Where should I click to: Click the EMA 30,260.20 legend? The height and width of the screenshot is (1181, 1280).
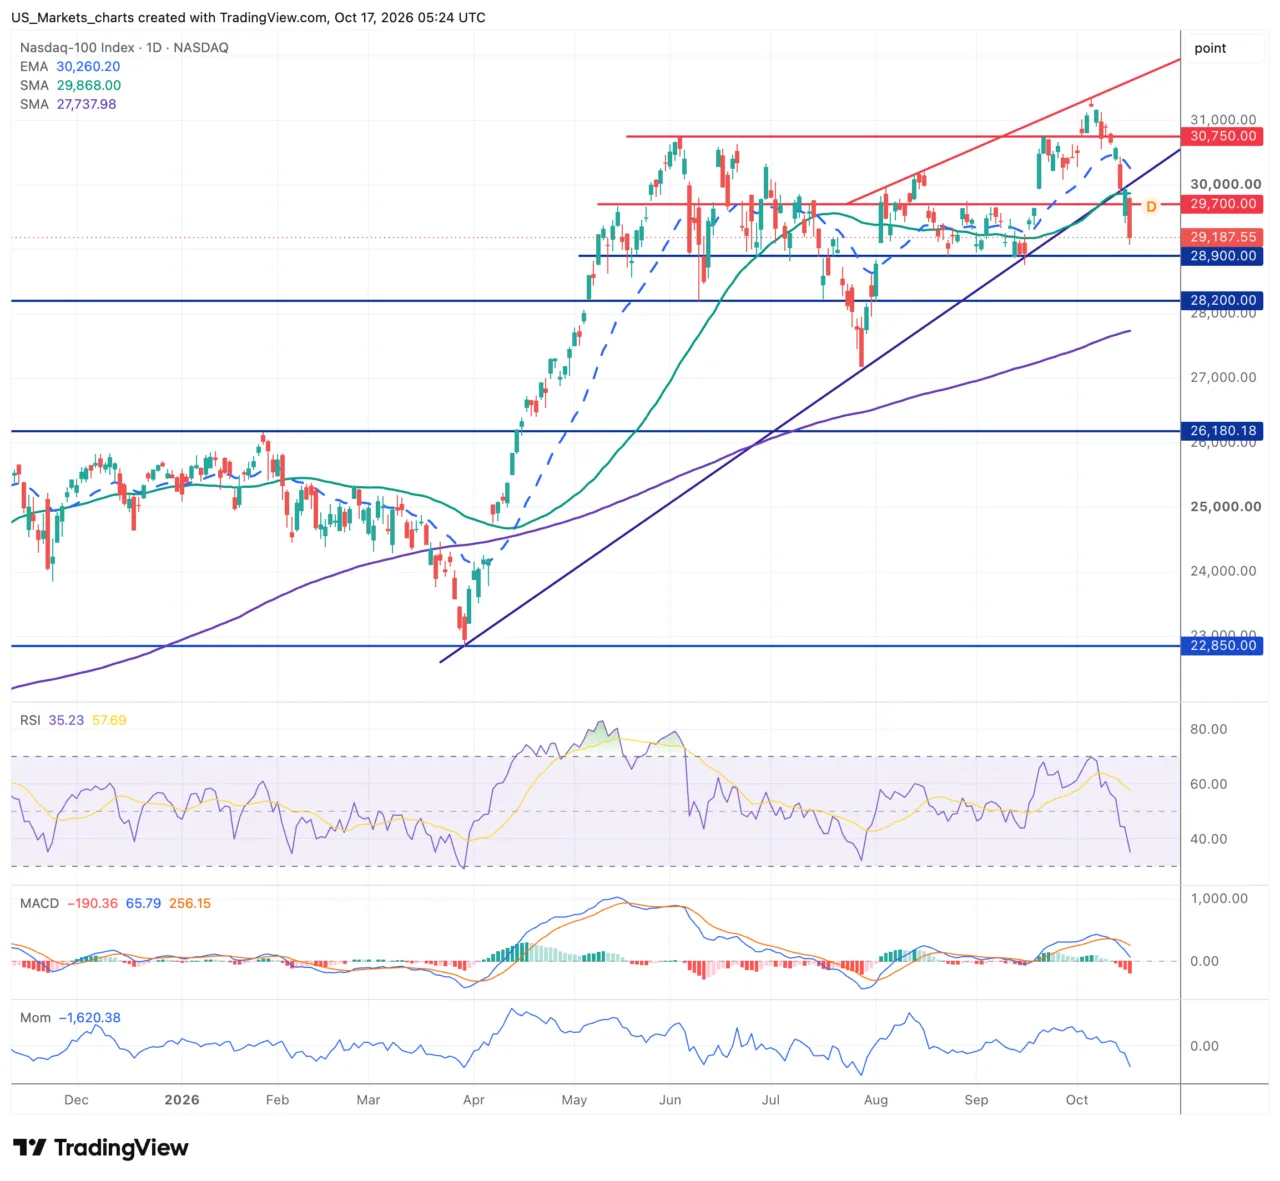(70, 66)
